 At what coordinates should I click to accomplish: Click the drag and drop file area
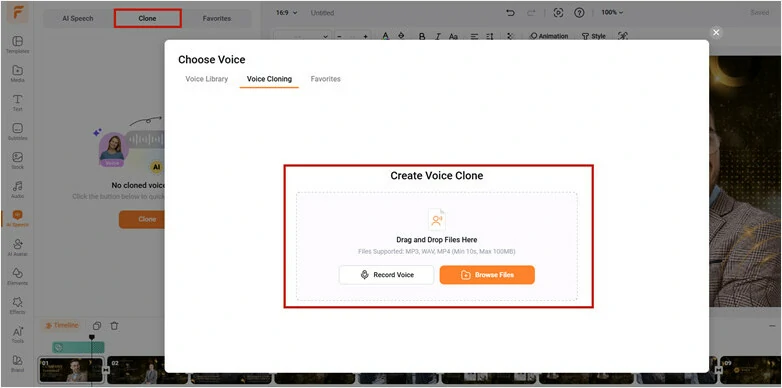(436, 246)
